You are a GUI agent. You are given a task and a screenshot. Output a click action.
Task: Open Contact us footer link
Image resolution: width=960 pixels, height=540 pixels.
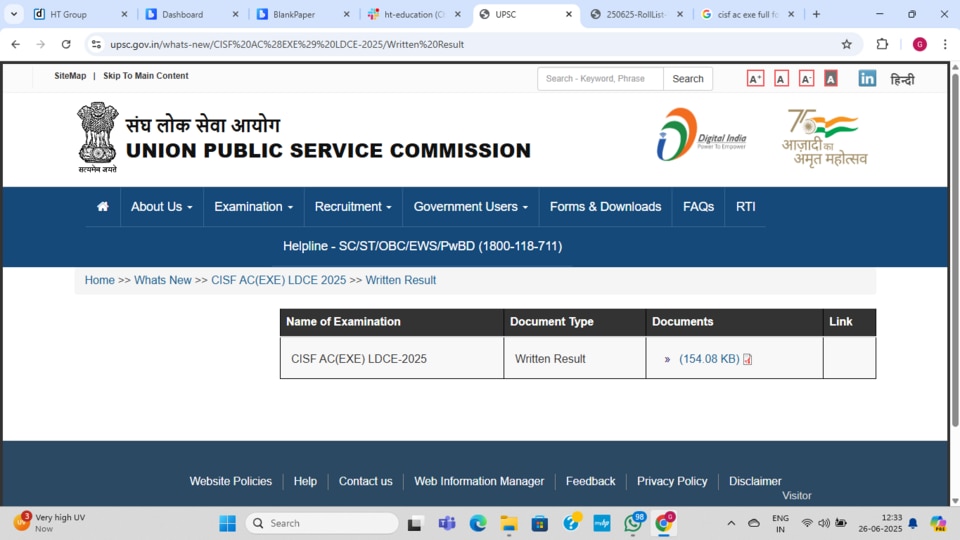point(366,481)
